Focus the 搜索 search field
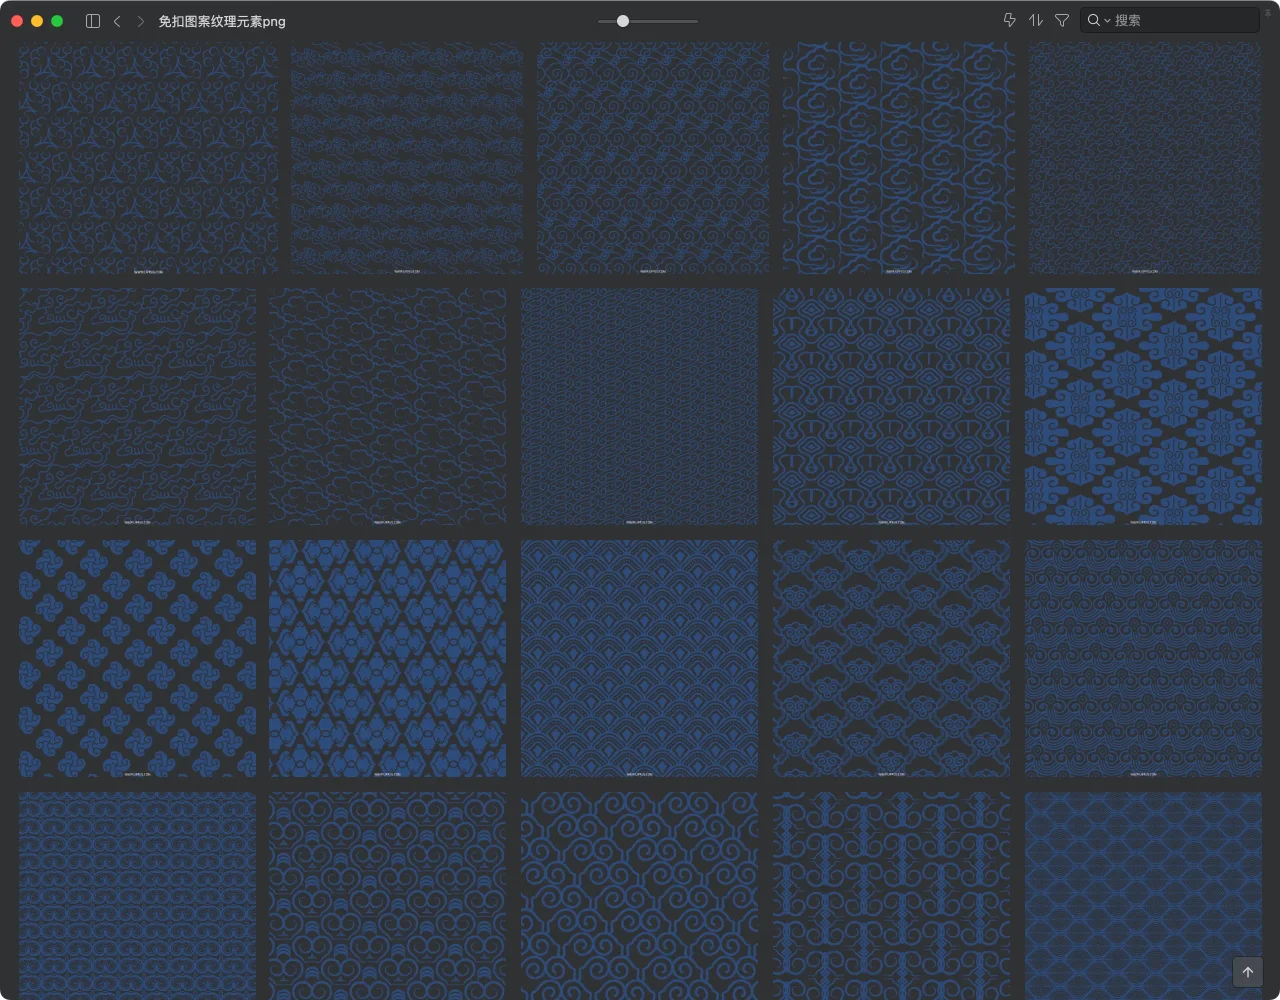The width and height of the screenshot is (1280, 1000). (1180, 20)
